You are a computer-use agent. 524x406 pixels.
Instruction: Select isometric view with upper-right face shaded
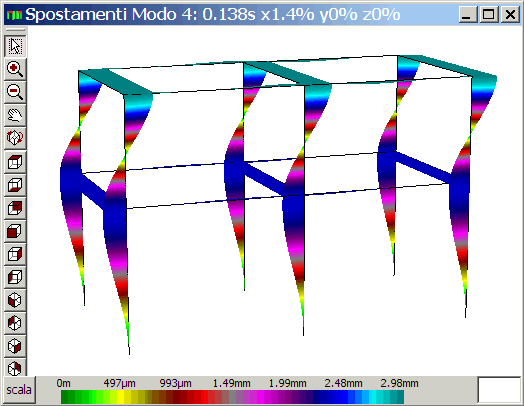click(x=15, y=368)
